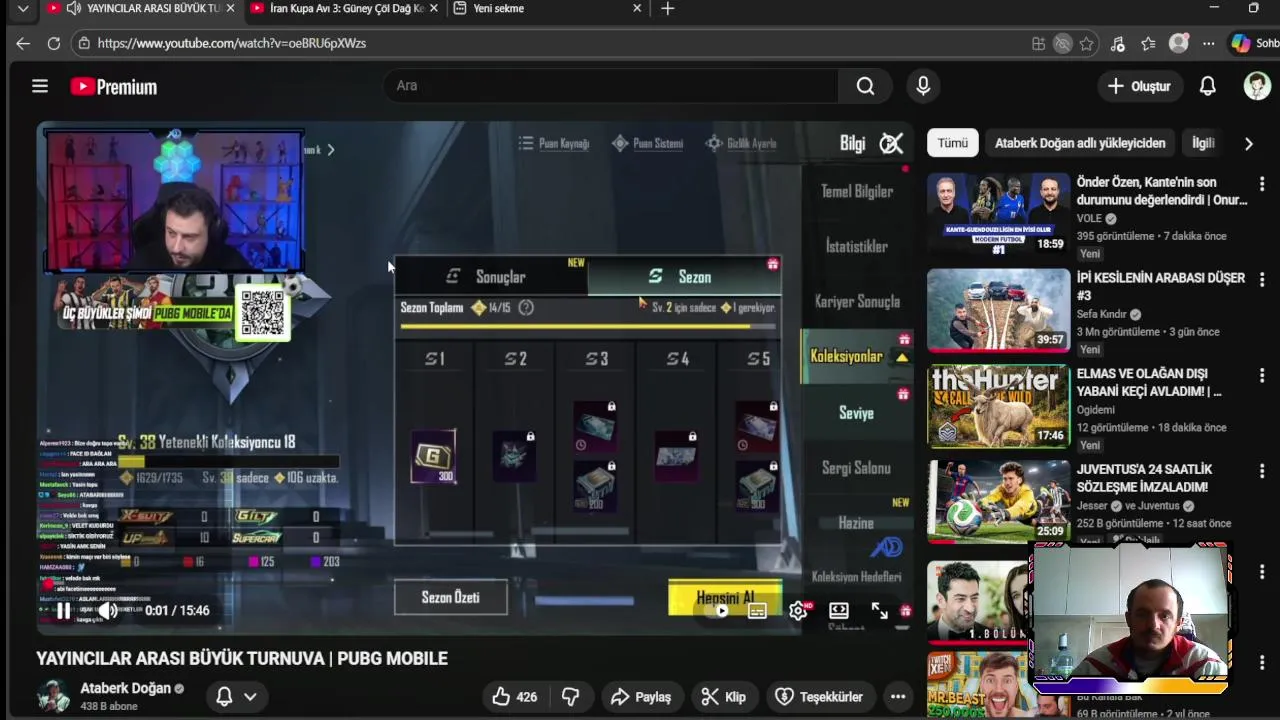This screenshot has height=720, width=1280.
Task: Open options menu for Elmas ve Olağan Dışı video
Action: pyautogui.click(x=1262, y=376)
